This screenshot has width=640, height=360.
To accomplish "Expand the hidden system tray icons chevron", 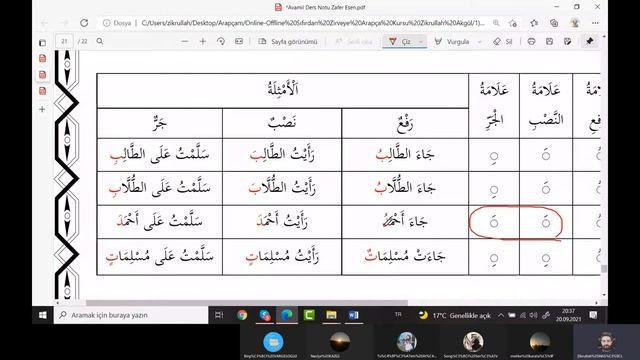I will pos(501,315).
